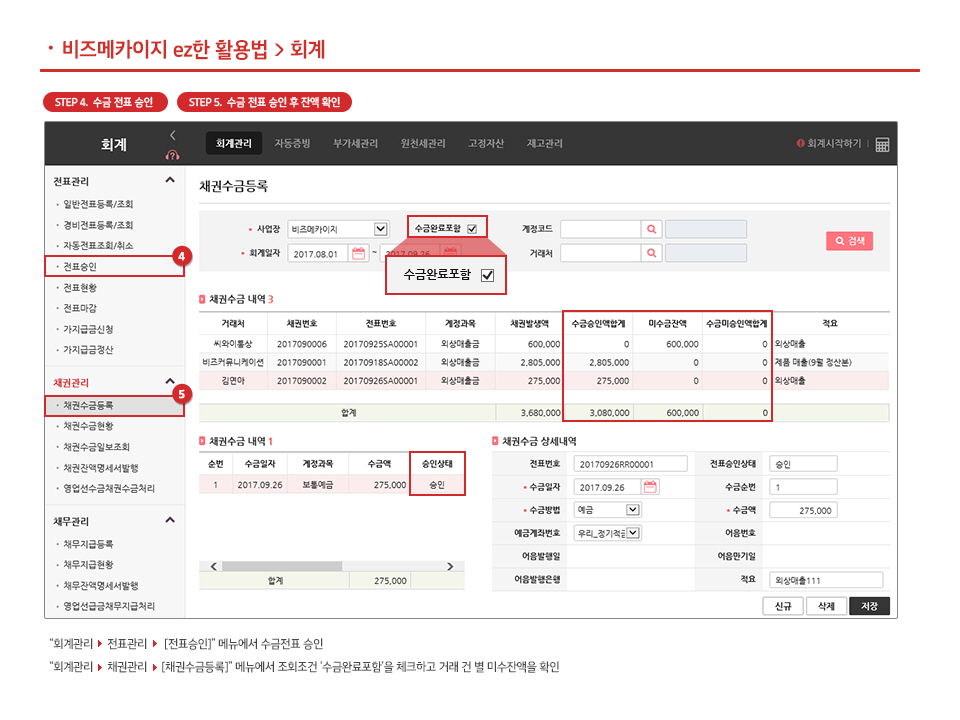Click magnifier icon beside 거래처 field

pos(651,253)
